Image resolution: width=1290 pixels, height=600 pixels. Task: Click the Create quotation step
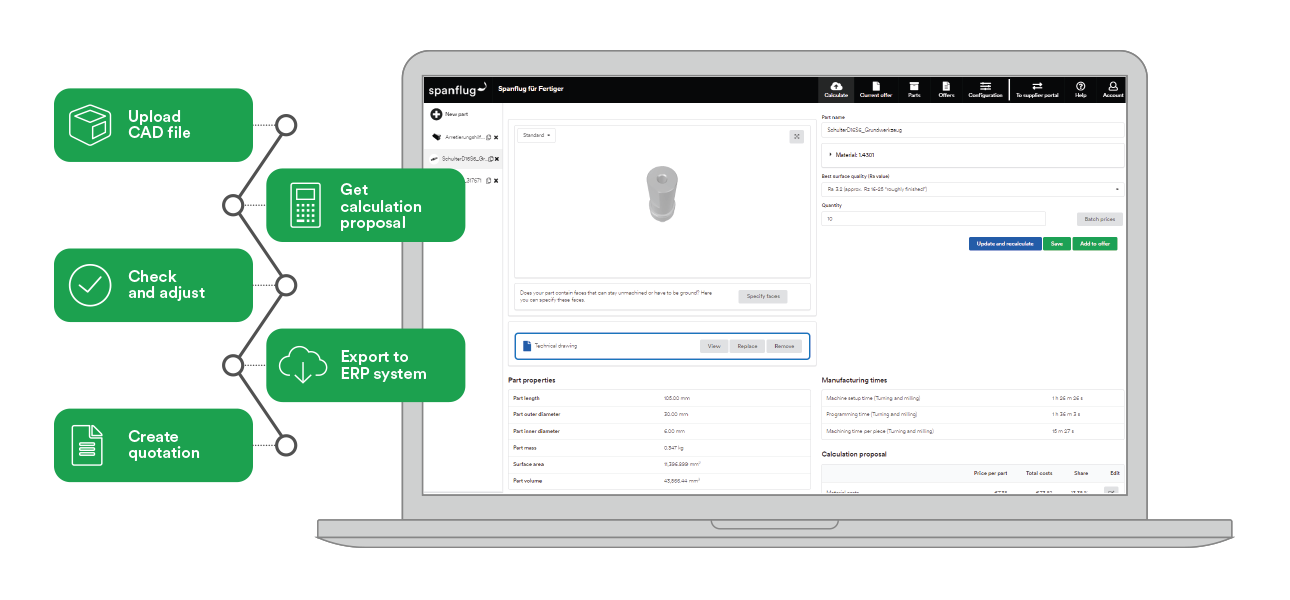[153, 445]
